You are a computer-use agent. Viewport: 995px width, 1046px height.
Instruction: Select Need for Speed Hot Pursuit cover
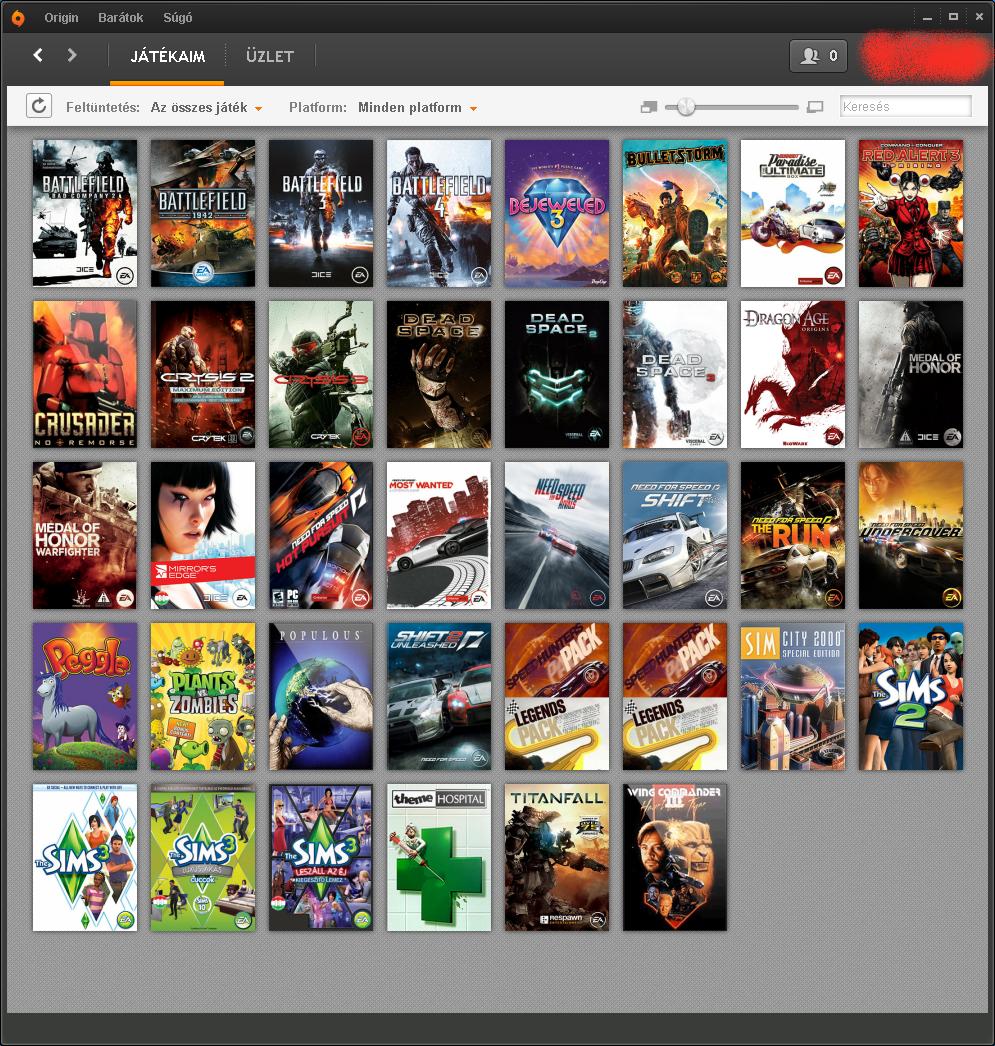(321, 536)
